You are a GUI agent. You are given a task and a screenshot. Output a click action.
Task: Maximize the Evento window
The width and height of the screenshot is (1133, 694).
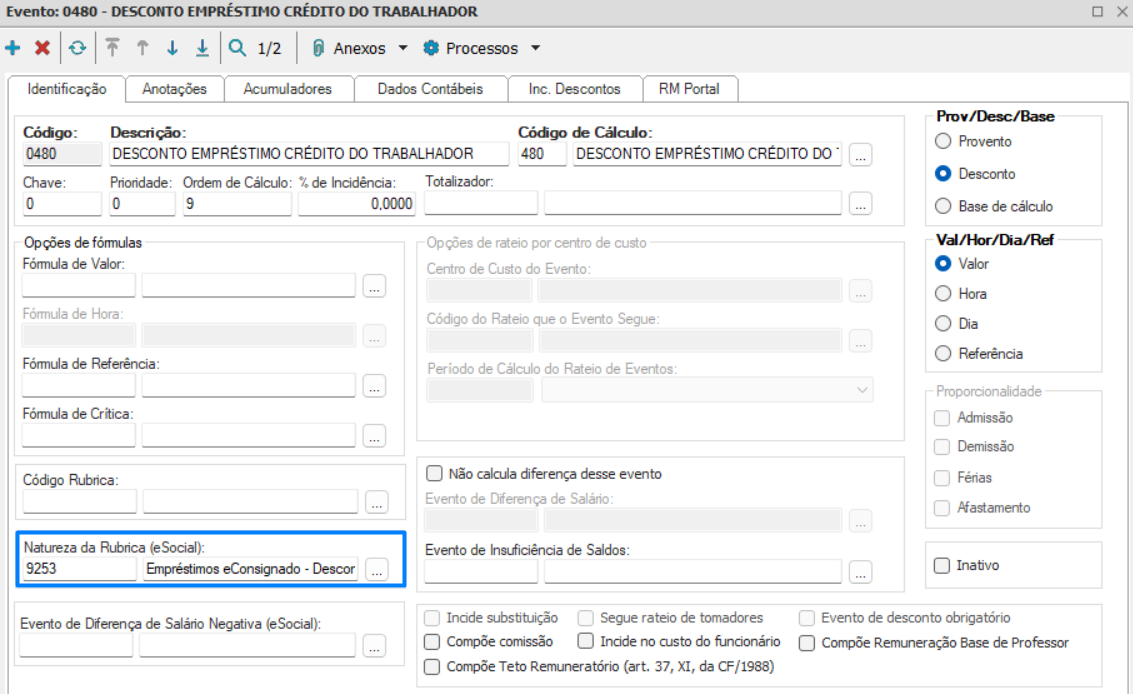pos(1098,12)
